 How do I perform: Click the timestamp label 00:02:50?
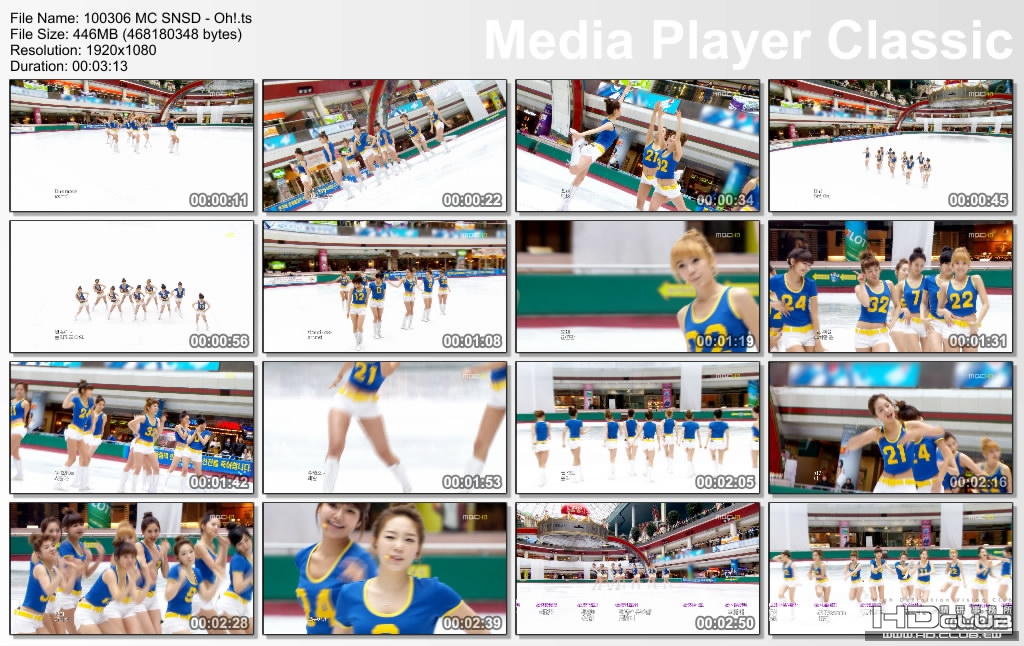(x=726, y=623)
